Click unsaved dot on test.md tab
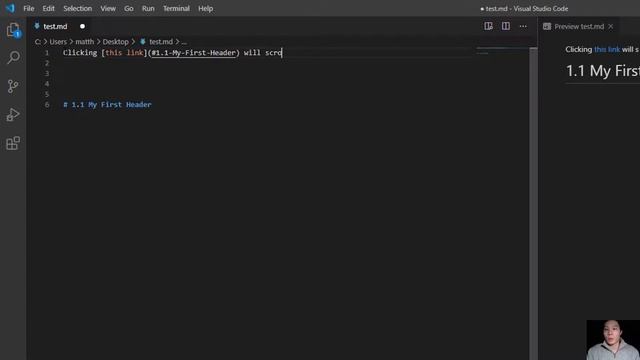The height and width of the screenshot is (360, 640). 82,27
